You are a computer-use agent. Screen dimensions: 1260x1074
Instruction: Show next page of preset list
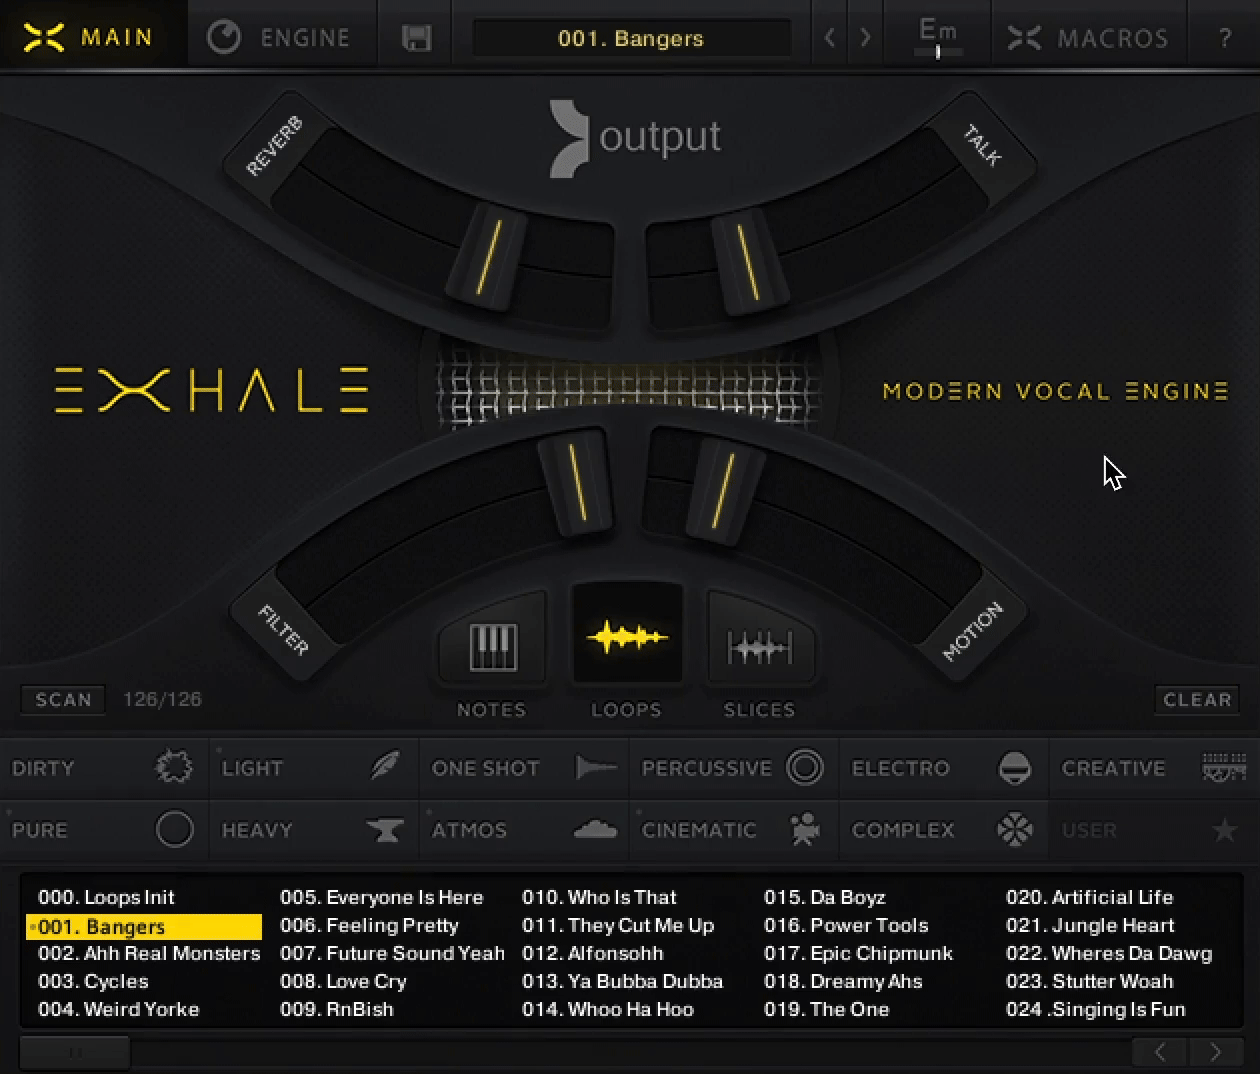(x=1215, y=1051)
